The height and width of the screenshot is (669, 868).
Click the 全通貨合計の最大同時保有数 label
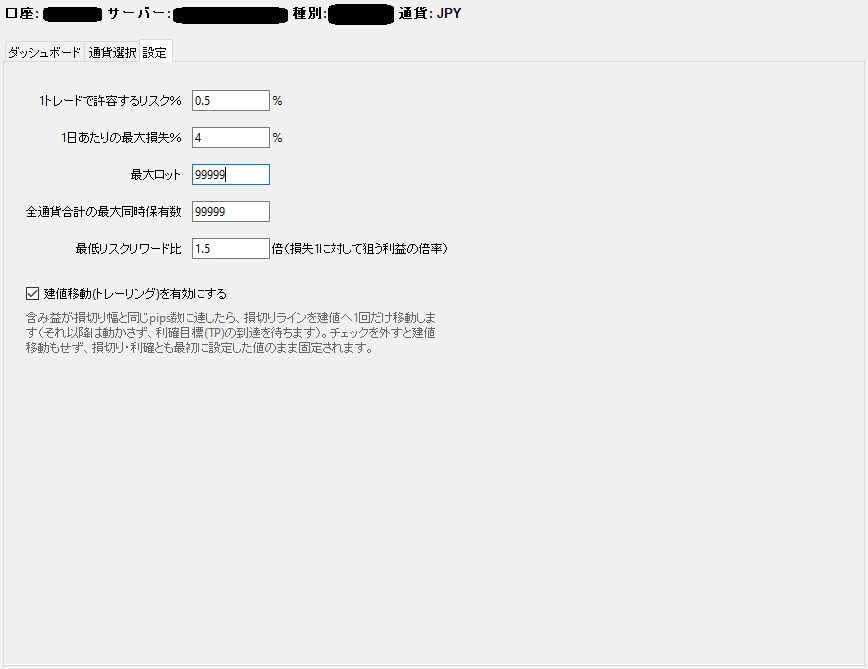(104, 211)
